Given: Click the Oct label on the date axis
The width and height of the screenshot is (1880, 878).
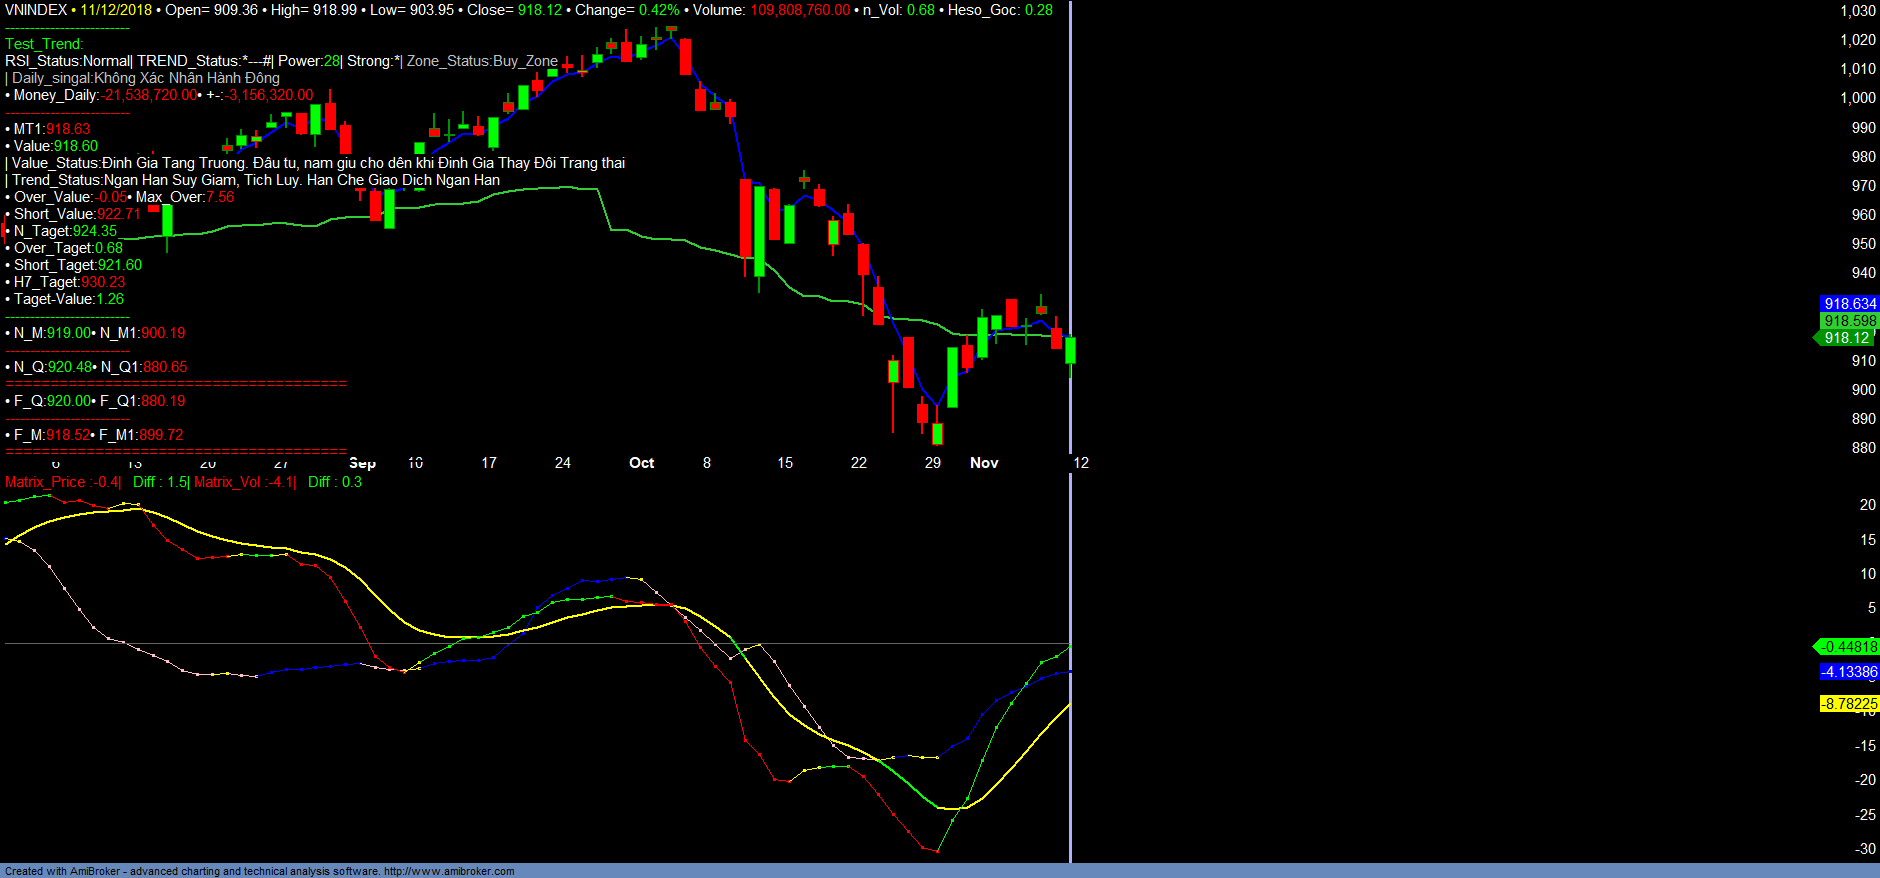Looking at the screenshot, I should point(641,463).
